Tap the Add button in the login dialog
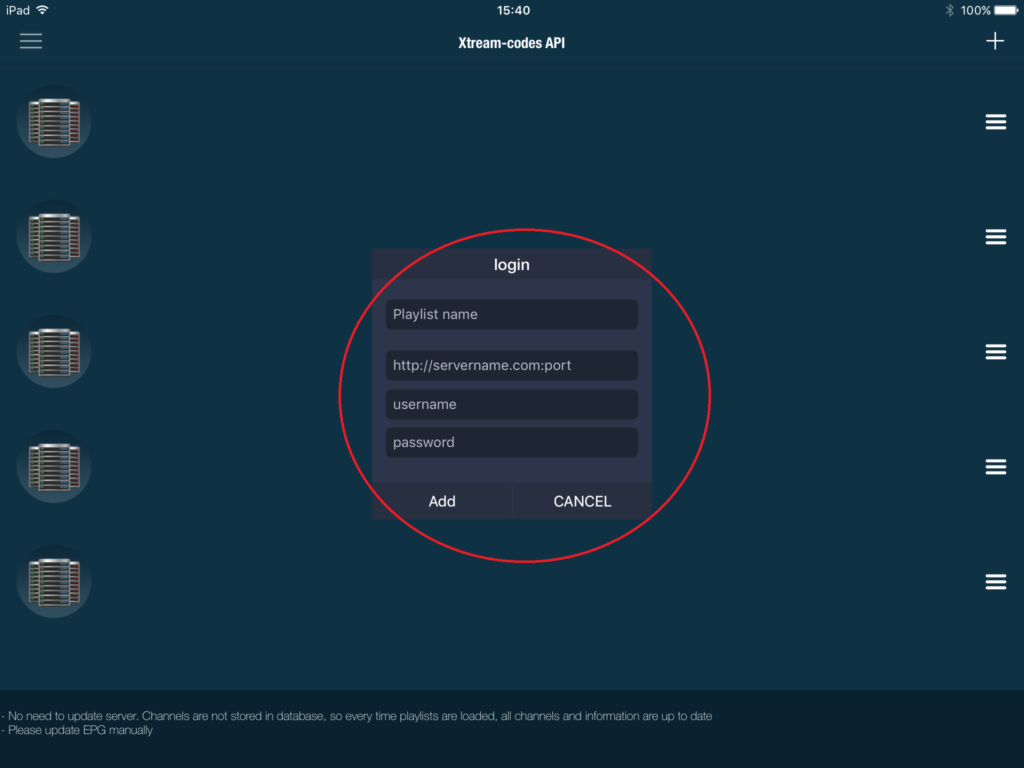 [442, 501]
